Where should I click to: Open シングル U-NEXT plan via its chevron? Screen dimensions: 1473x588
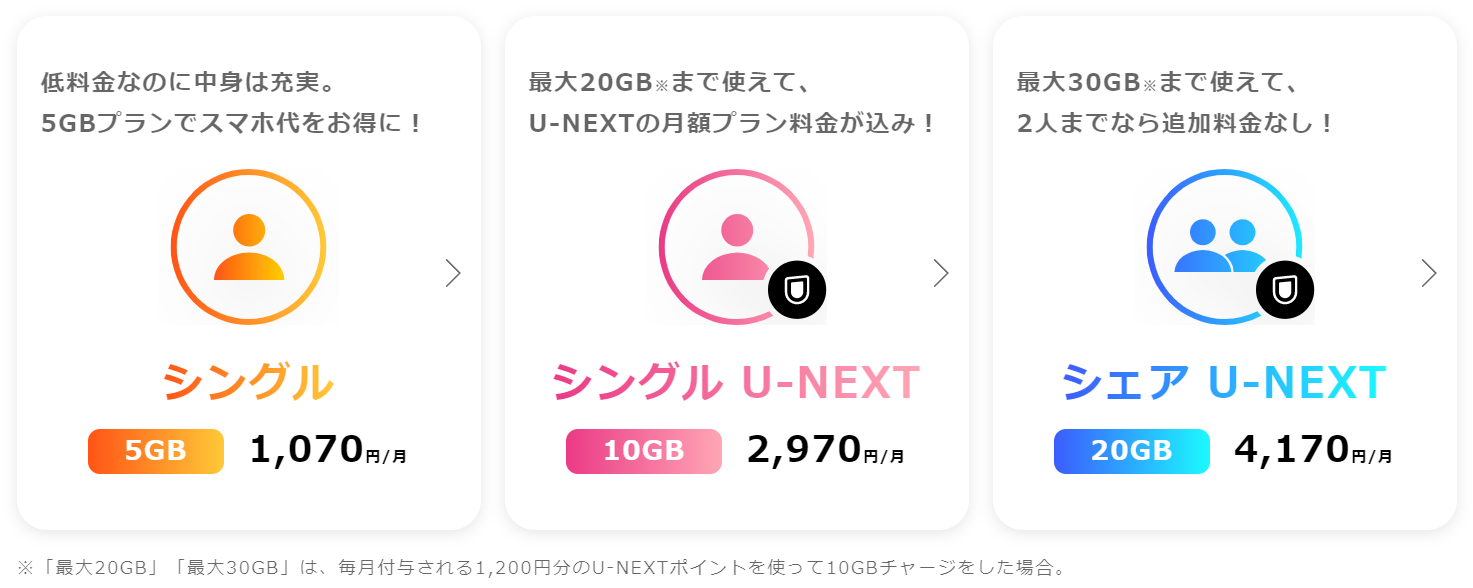(x=941, y=273)
